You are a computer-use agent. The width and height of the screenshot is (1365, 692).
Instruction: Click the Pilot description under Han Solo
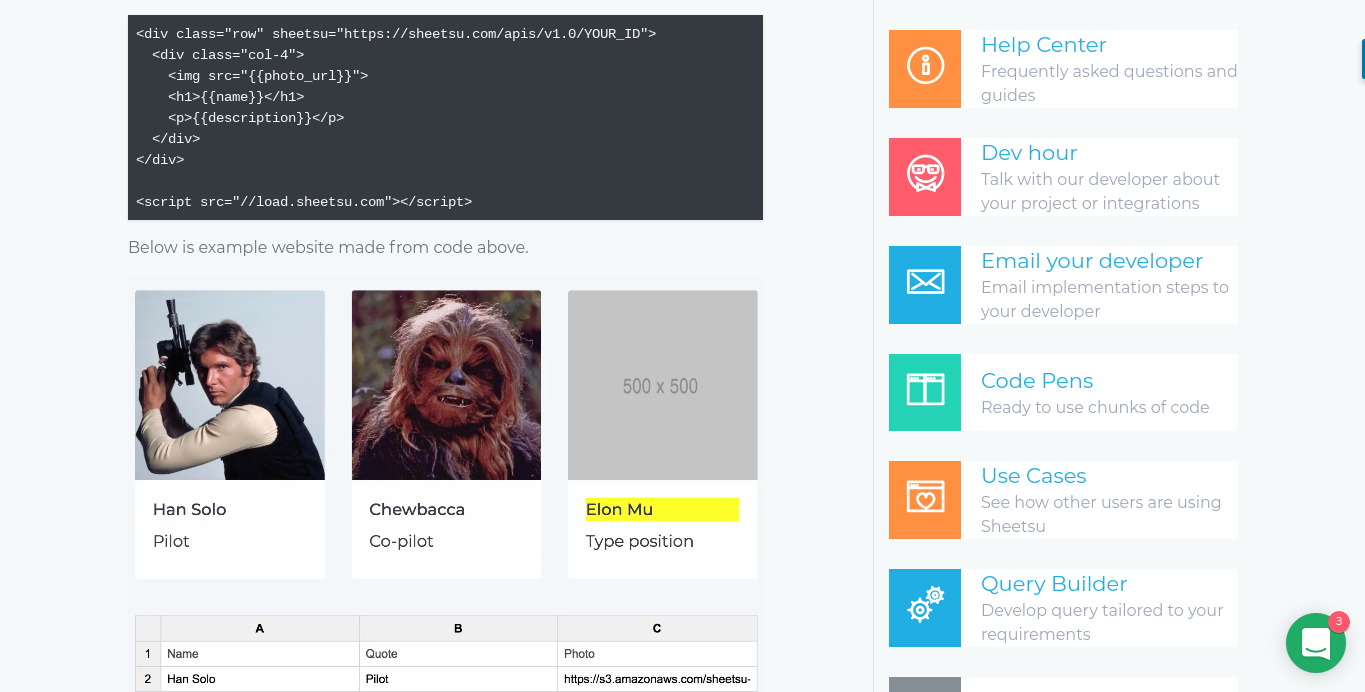(x=171, y=541)
